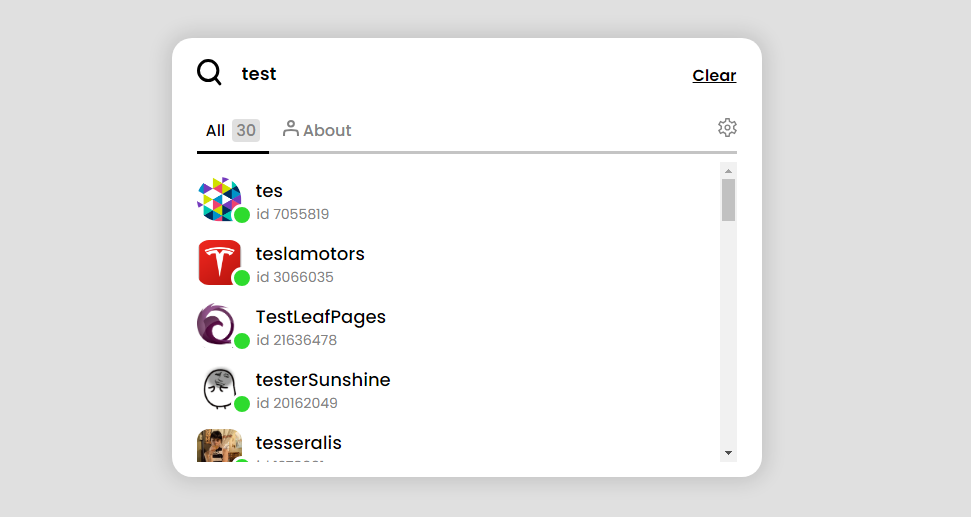Click the scrollbar up arrow
Viewport: 971px width, 517px height.
point(729,171)
